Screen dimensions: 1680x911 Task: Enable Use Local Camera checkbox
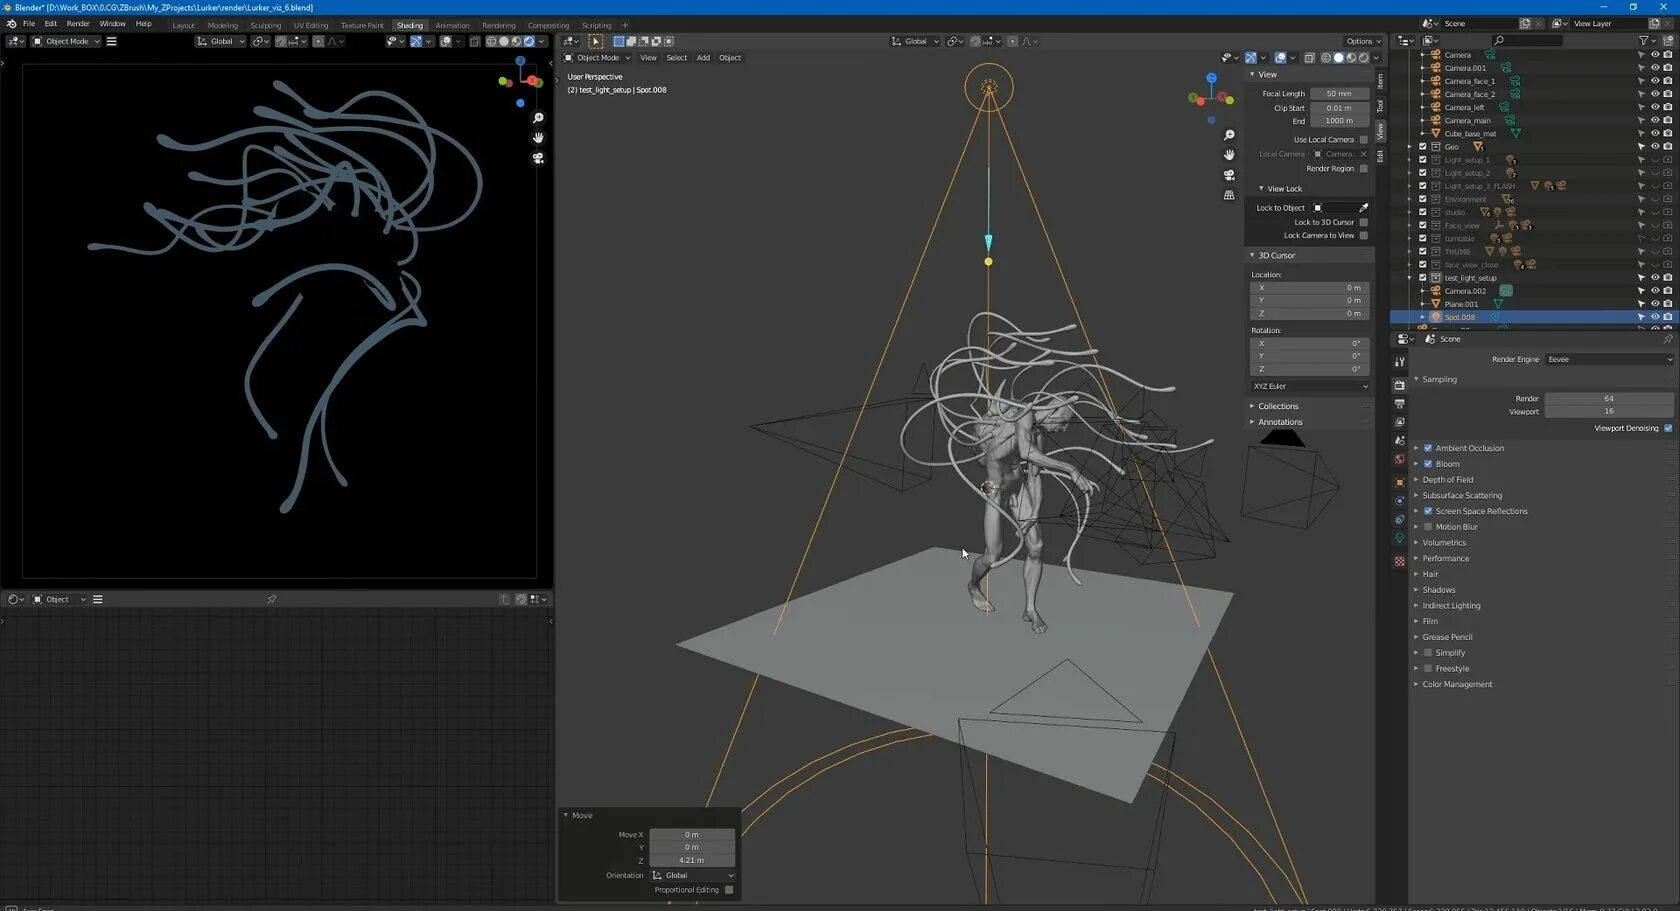[x=1363, y=140]
